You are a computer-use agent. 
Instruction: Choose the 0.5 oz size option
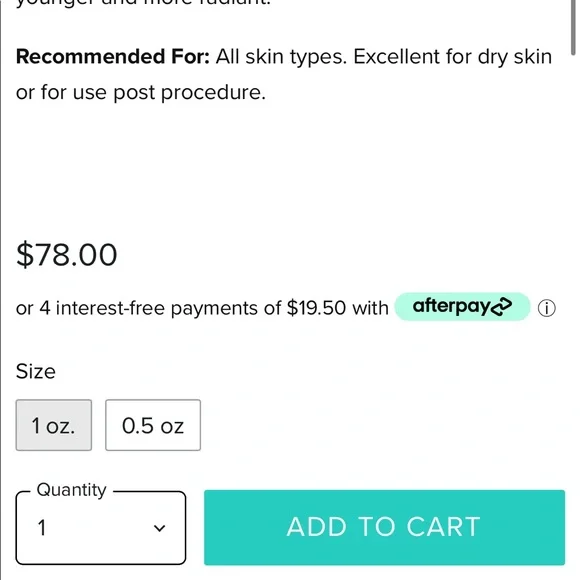pyautogui.click(x=153, y=425)
